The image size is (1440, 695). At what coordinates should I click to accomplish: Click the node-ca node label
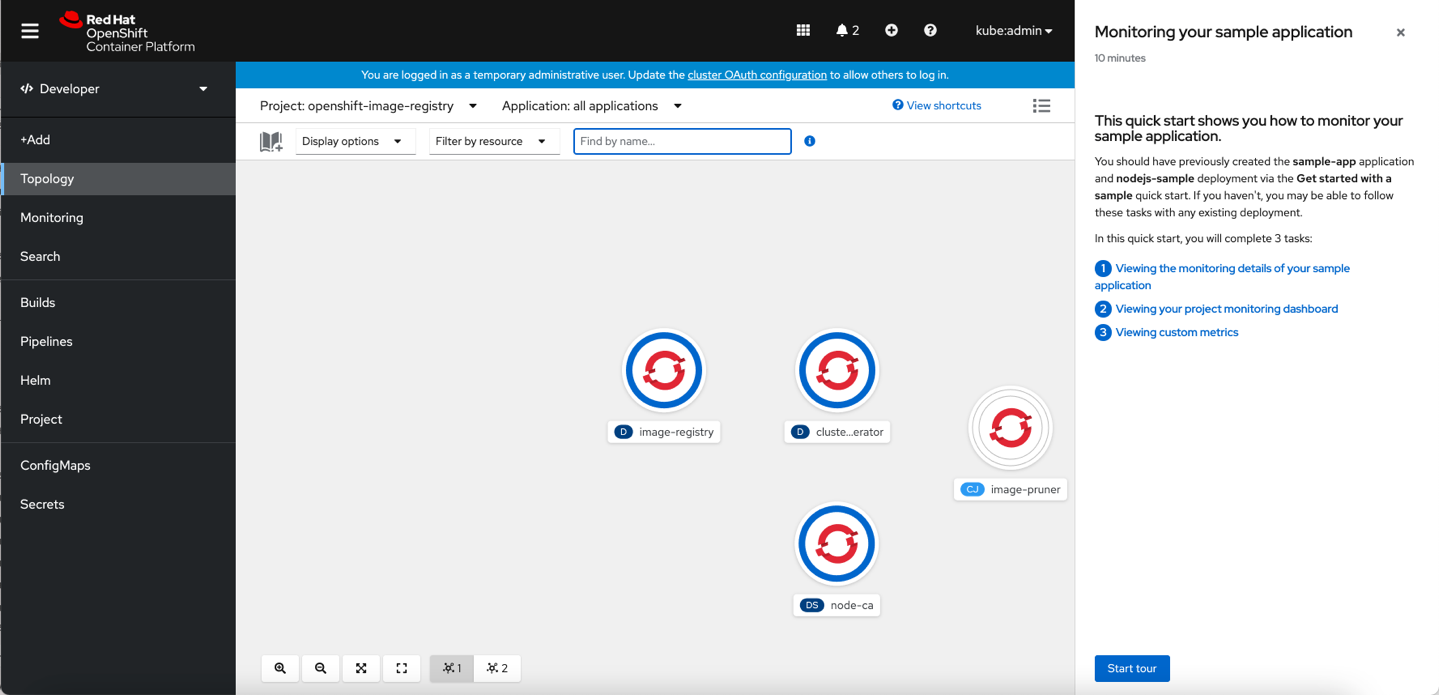tap(837, 605)
